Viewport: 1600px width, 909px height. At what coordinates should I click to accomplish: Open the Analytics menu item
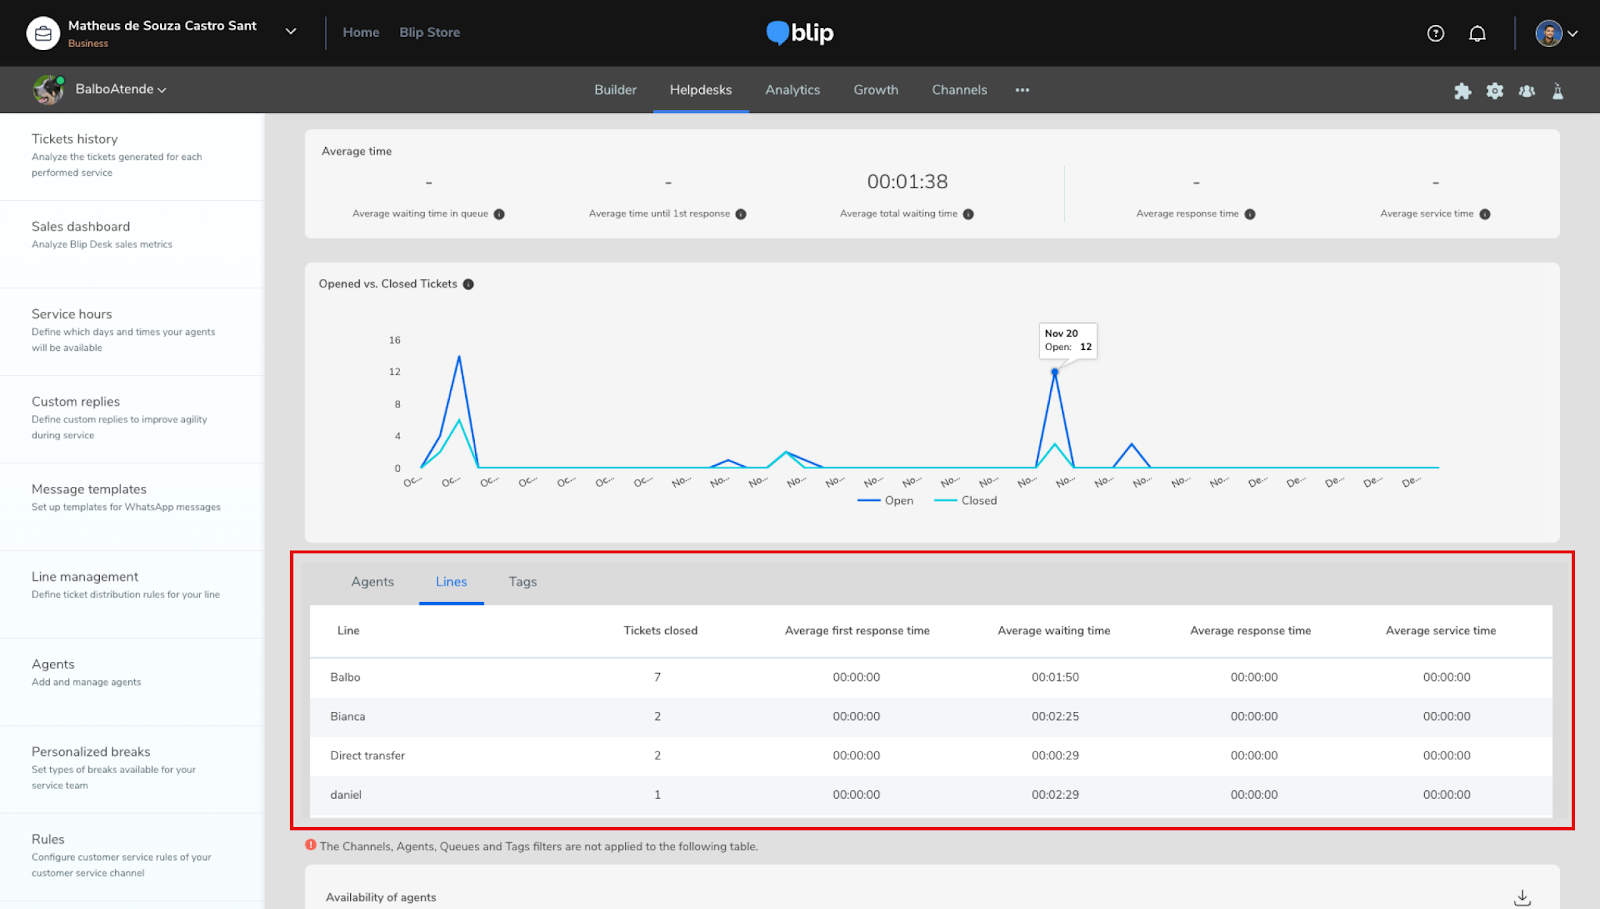pos(792,90)
